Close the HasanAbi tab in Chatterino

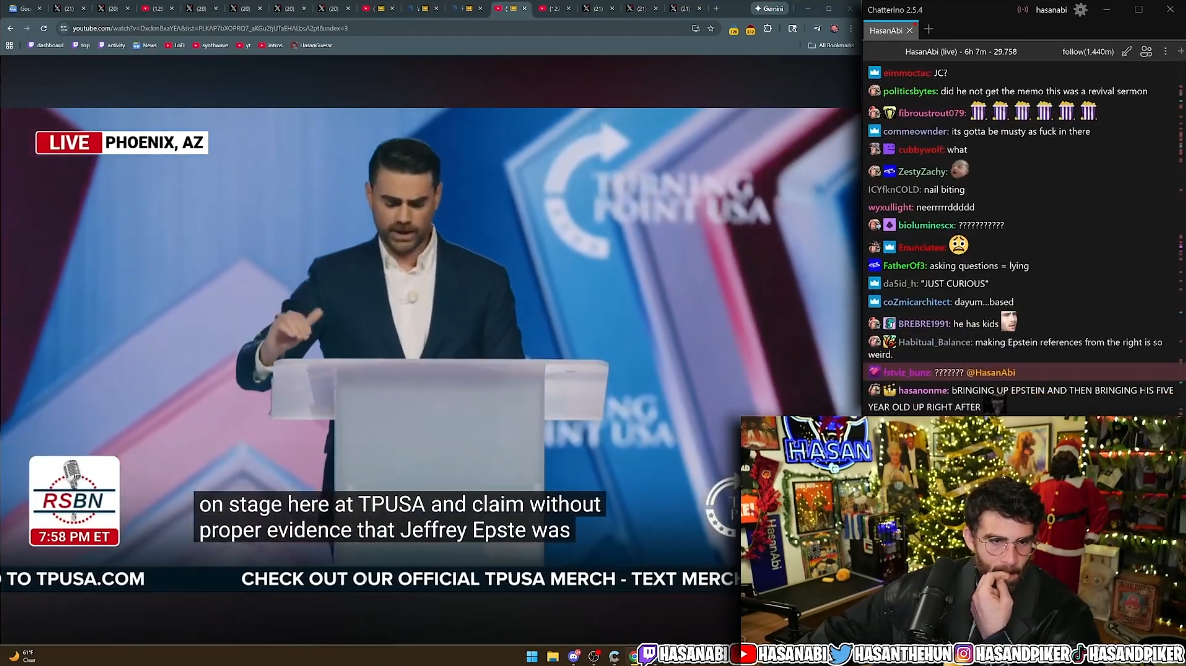pyautogui.click(x=910, y=30)
